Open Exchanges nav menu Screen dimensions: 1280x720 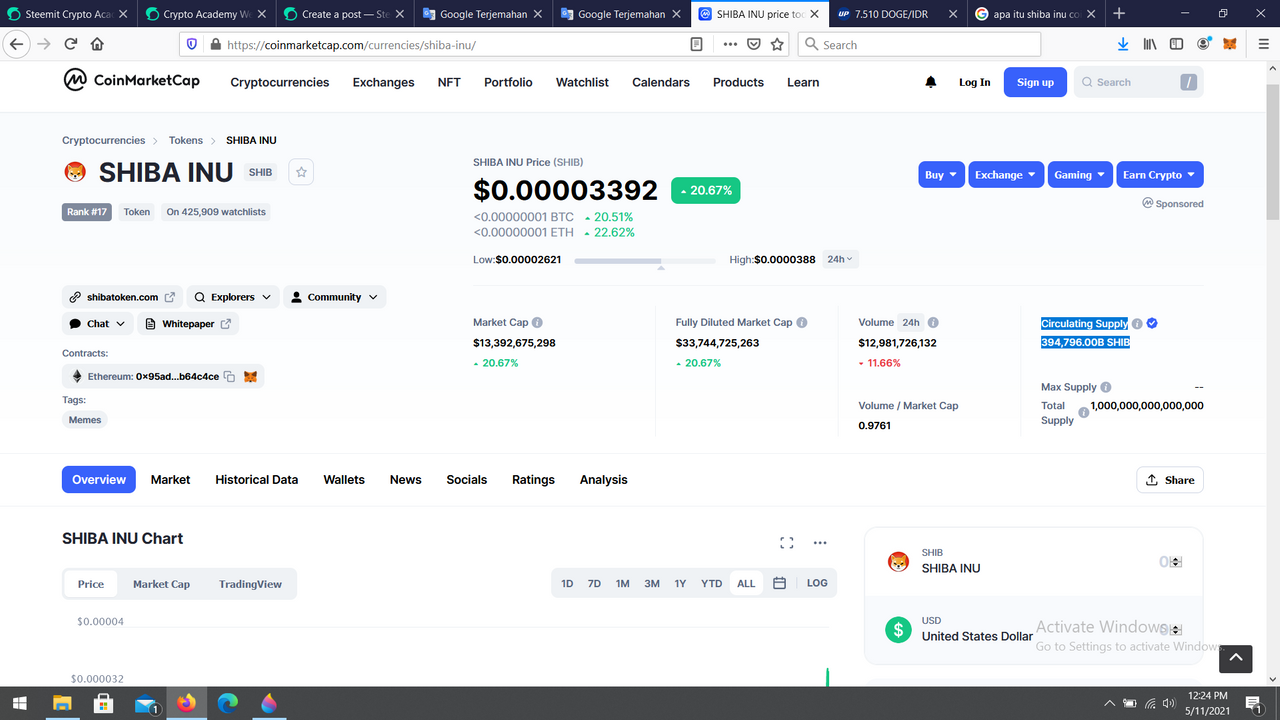tap(383, 82)
